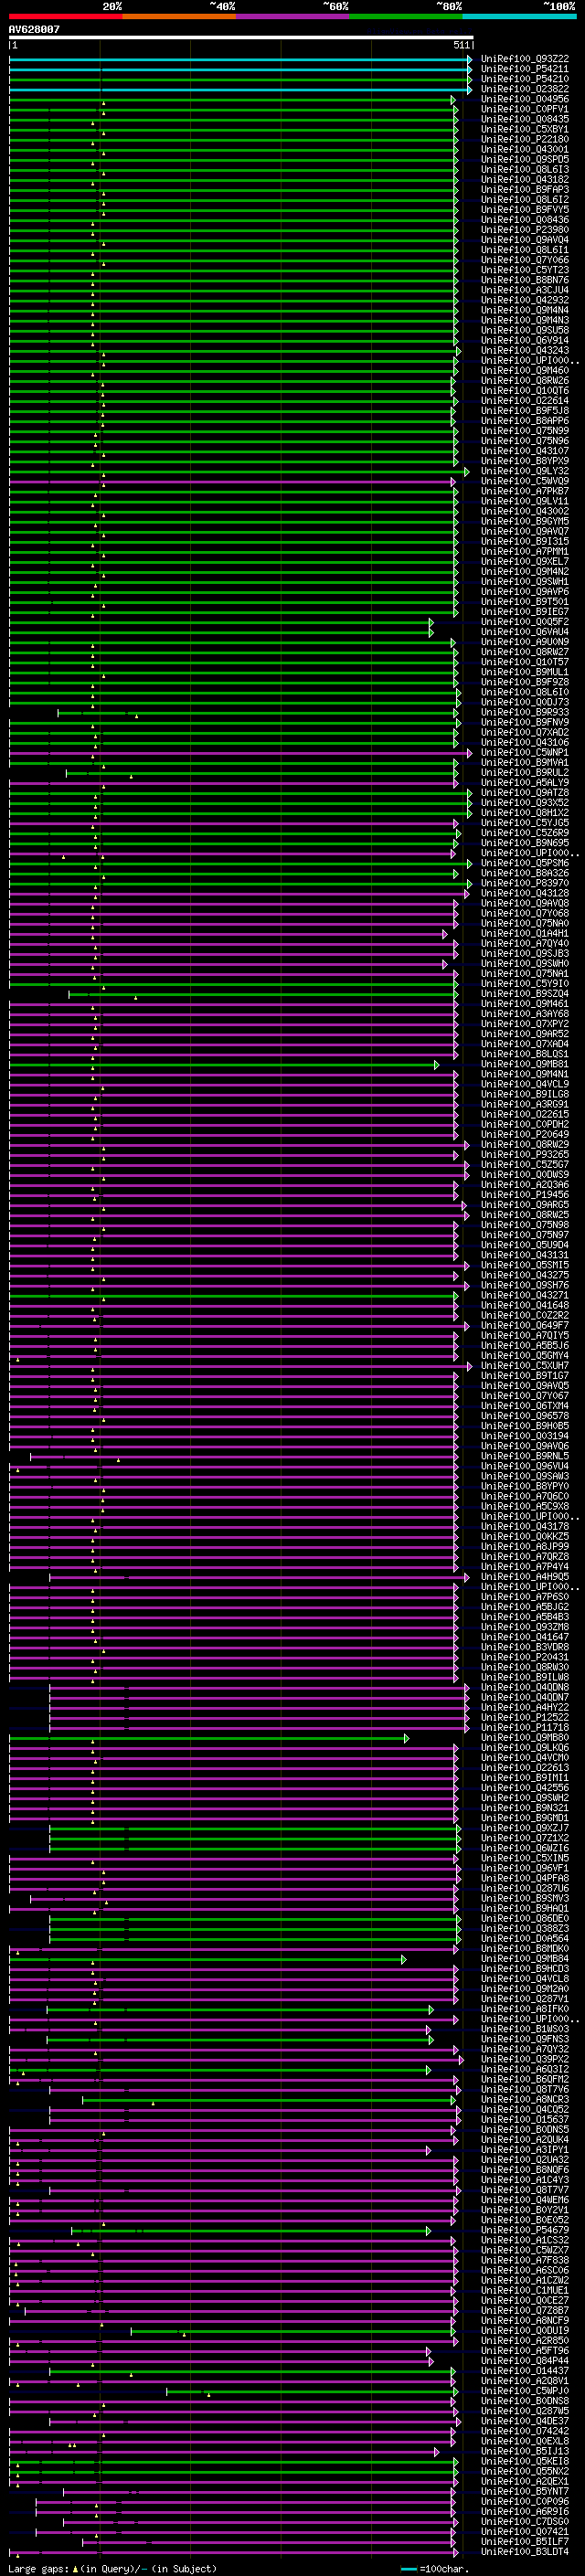This screenshot has height=2576, width=585.
Task: Click the UniRef100_Q9SU58 entry
Action: tap(525, 330)
